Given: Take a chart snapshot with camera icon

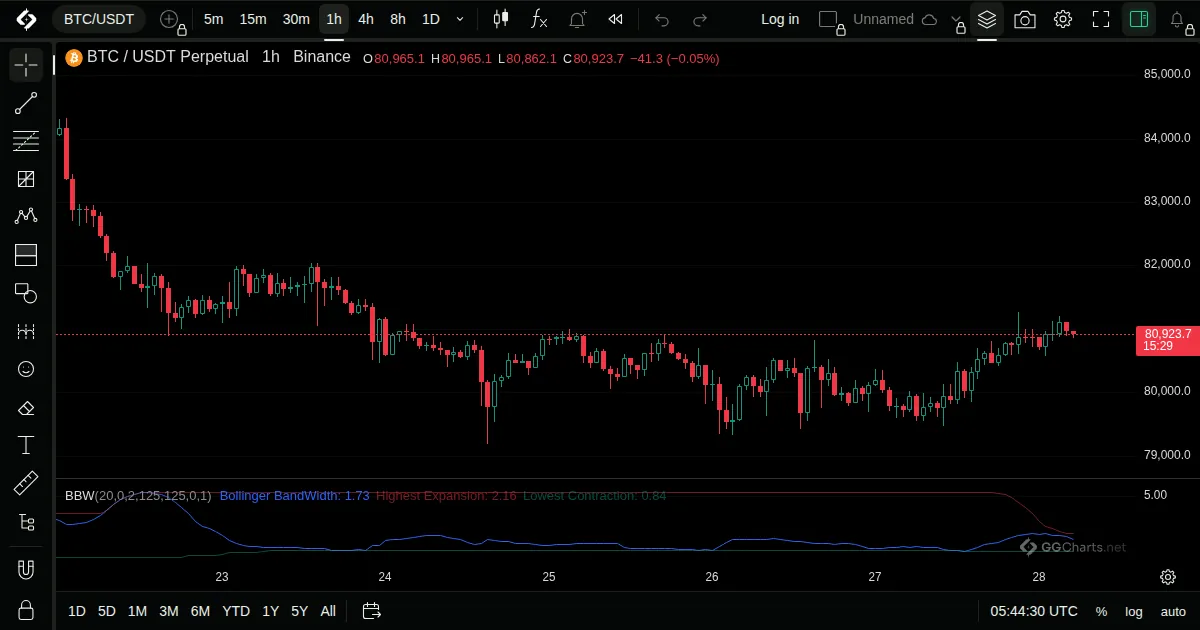Looking at the screenshot, I should coord(1025,19).
